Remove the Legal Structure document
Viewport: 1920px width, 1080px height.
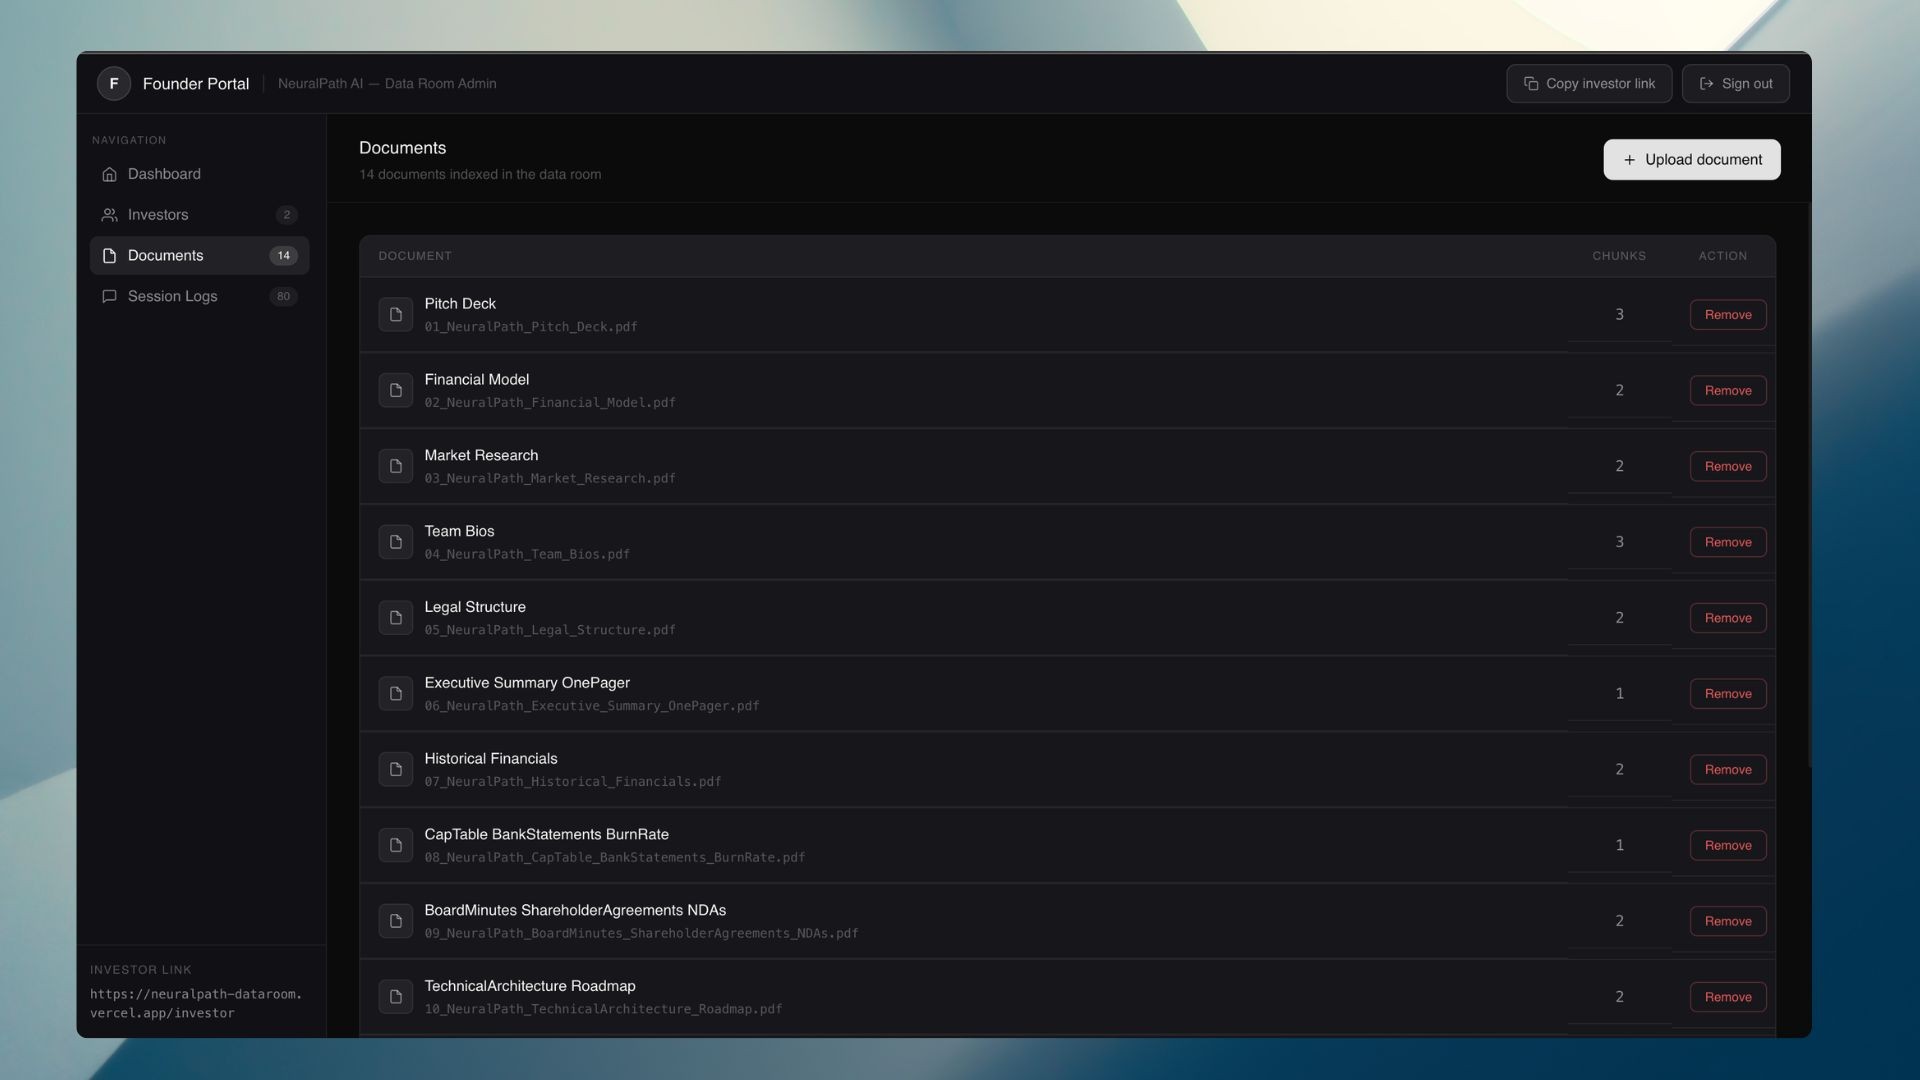pos(1728,618)
